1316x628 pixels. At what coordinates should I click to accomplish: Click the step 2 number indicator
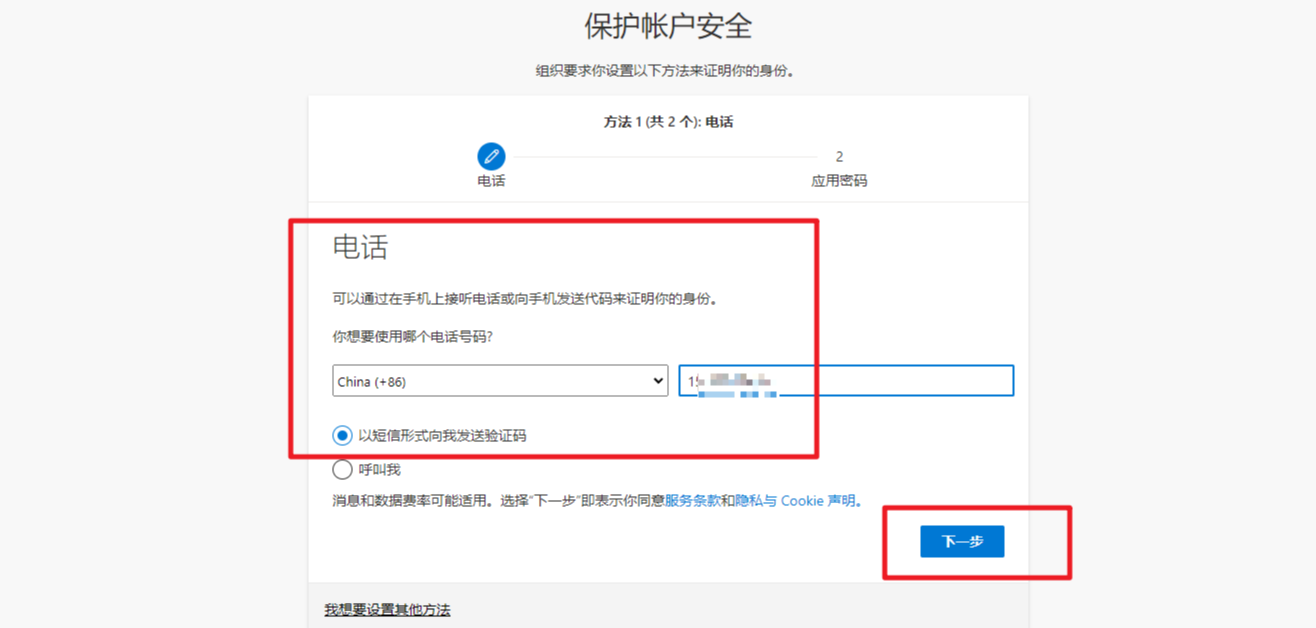(x=839, y=156)
